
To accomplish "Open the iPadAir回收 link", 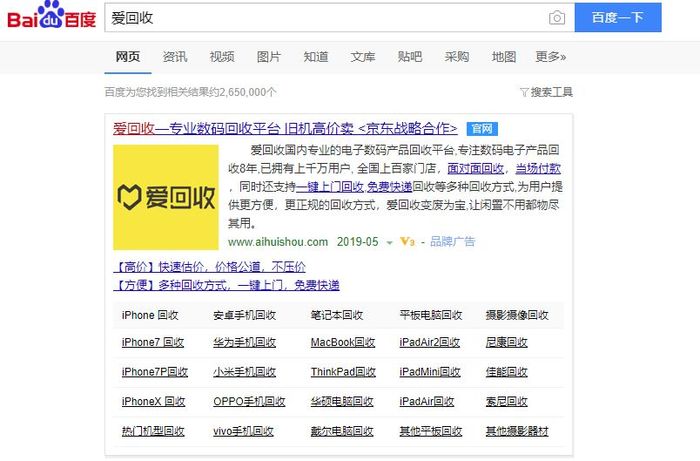I will click(426, 401).
